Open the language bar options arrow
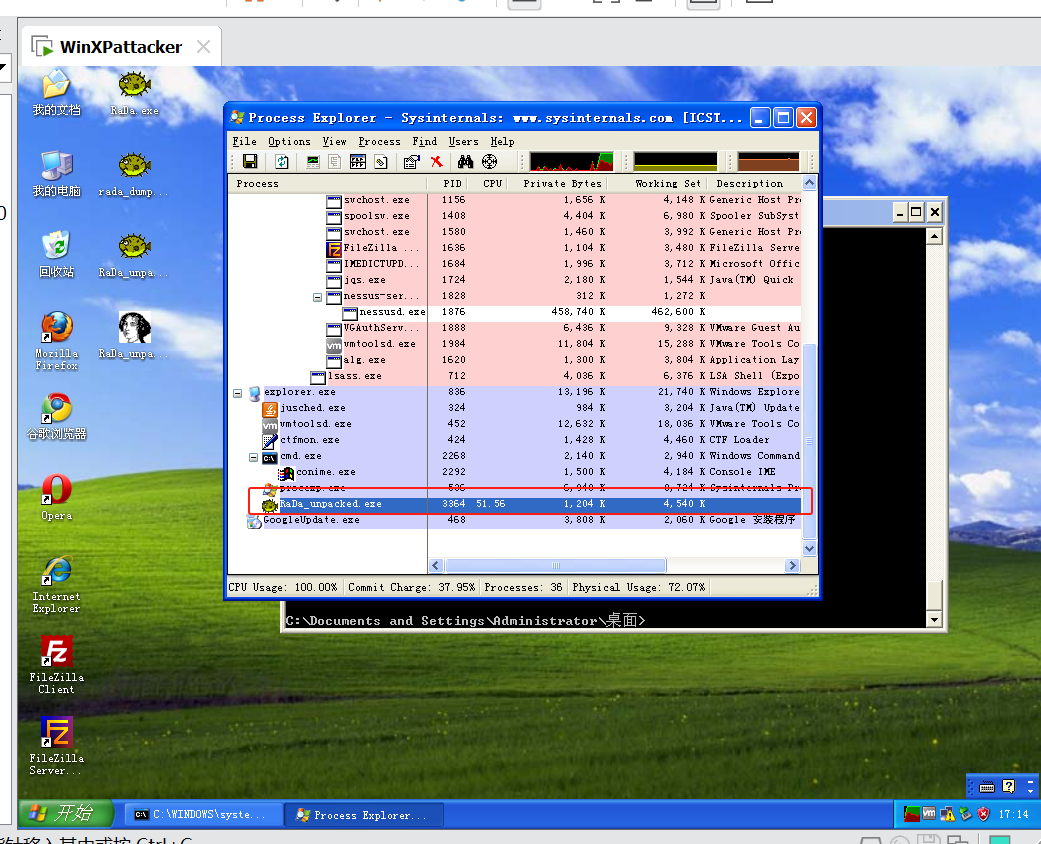 tap(1030, 791)
